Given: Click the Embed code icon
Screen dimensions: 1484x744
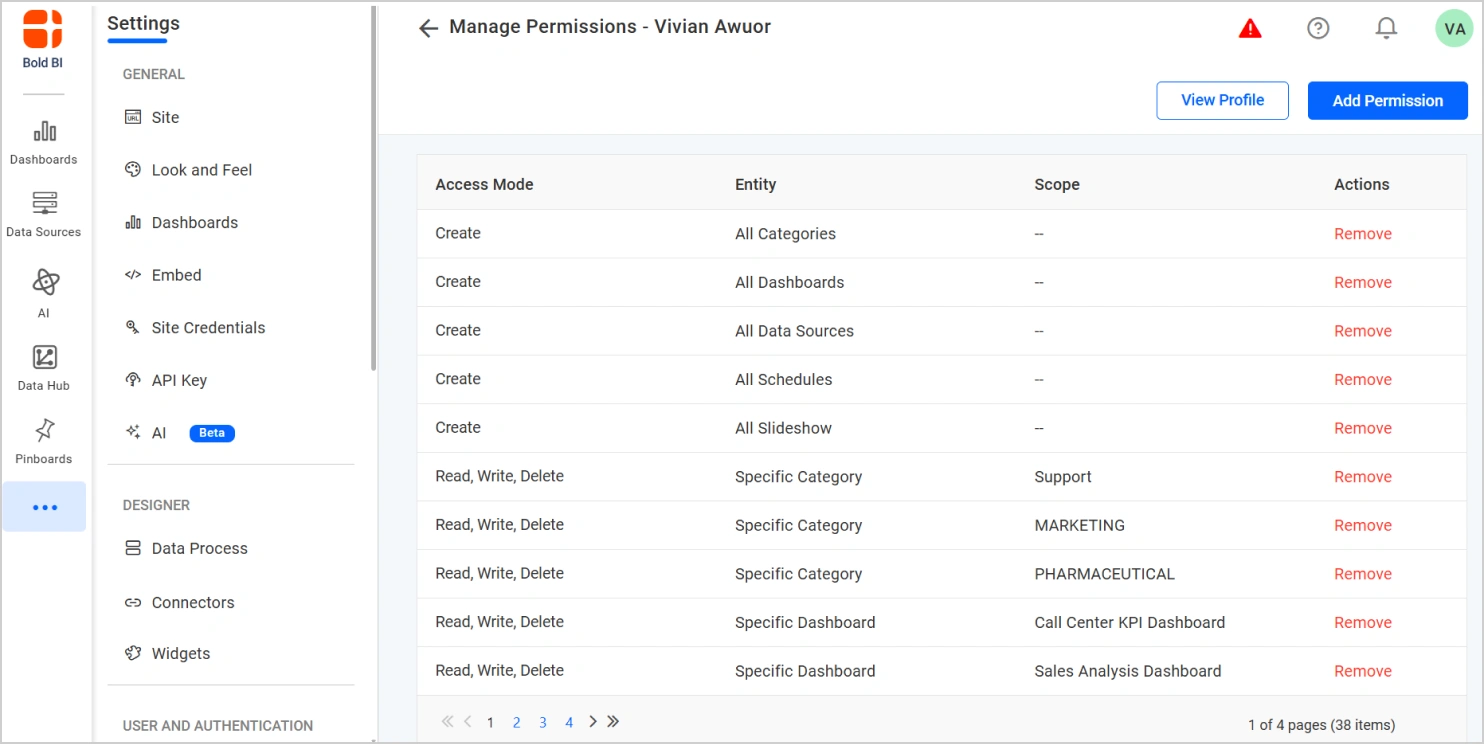Looking at the screenshot, I should click(x=133, y=275).
